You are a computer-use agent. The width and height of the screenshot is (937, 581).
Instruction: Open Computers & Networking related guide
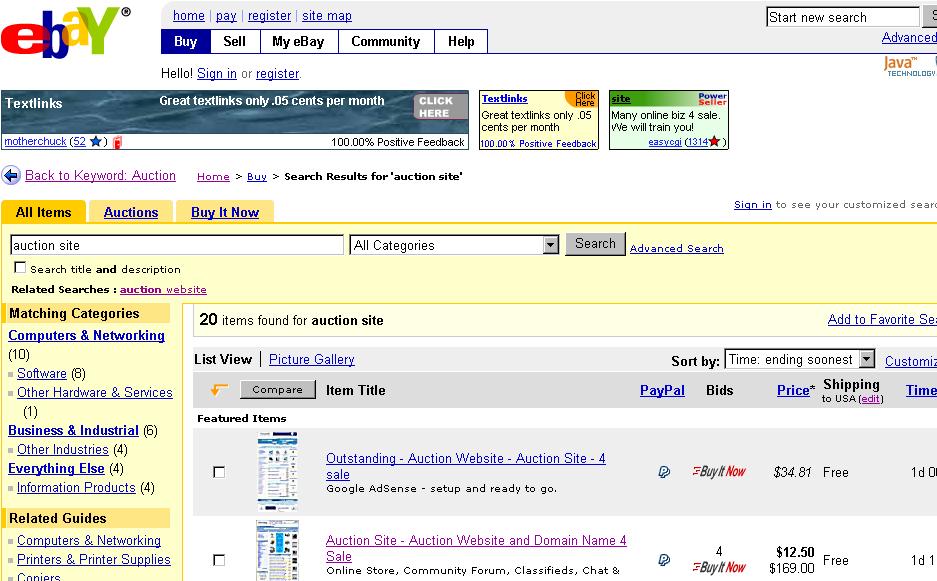click(89, 540)
